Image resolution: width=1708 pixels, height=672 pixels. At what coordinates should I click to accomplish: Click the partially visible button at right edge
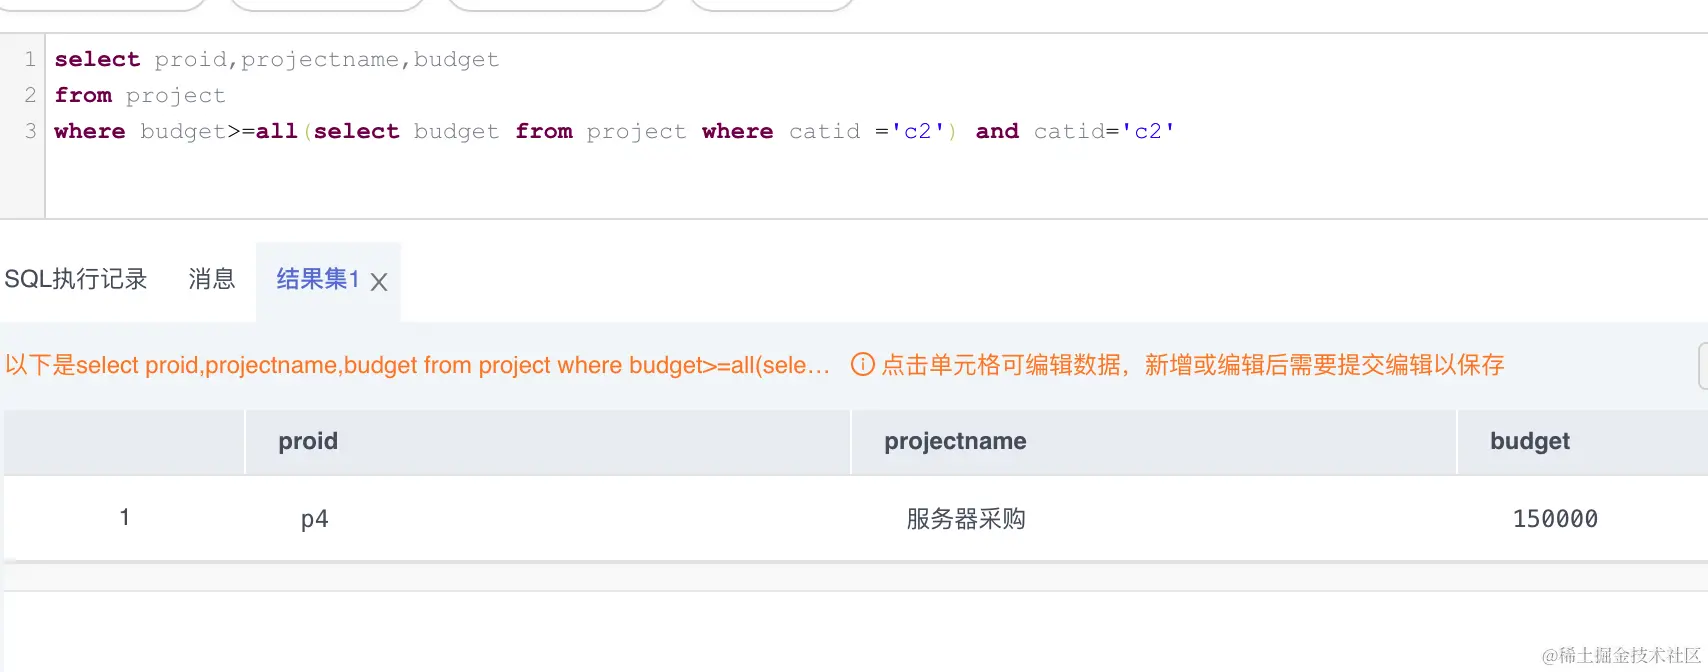tap(1703, 366)
